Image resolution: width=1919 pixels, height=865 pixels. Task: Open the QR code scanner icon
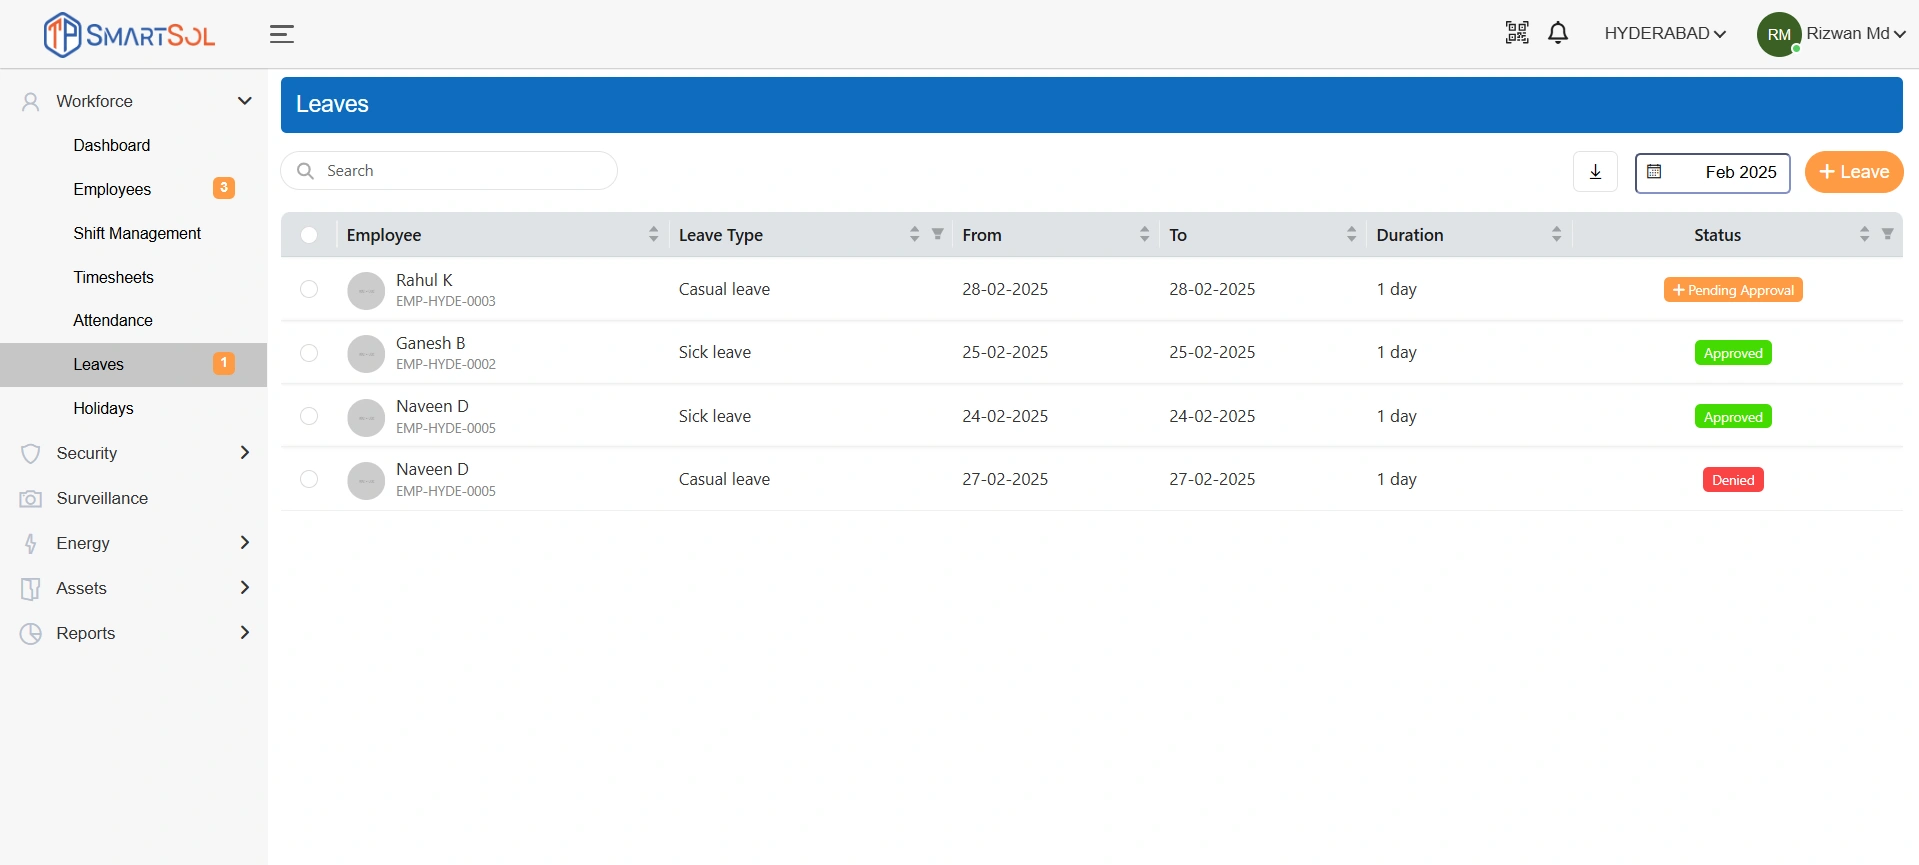(x=1516, y=33)
